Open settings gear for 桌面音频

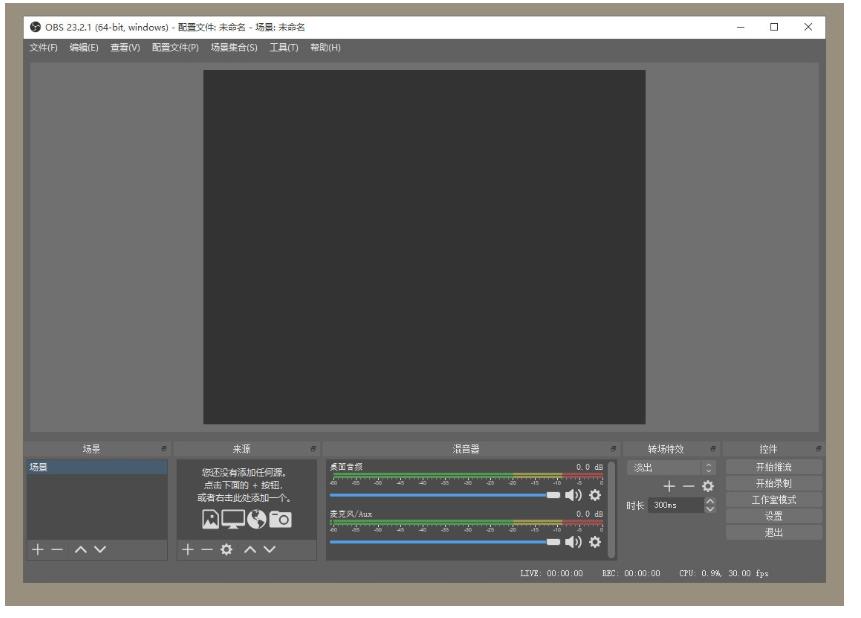click(595, 495)
